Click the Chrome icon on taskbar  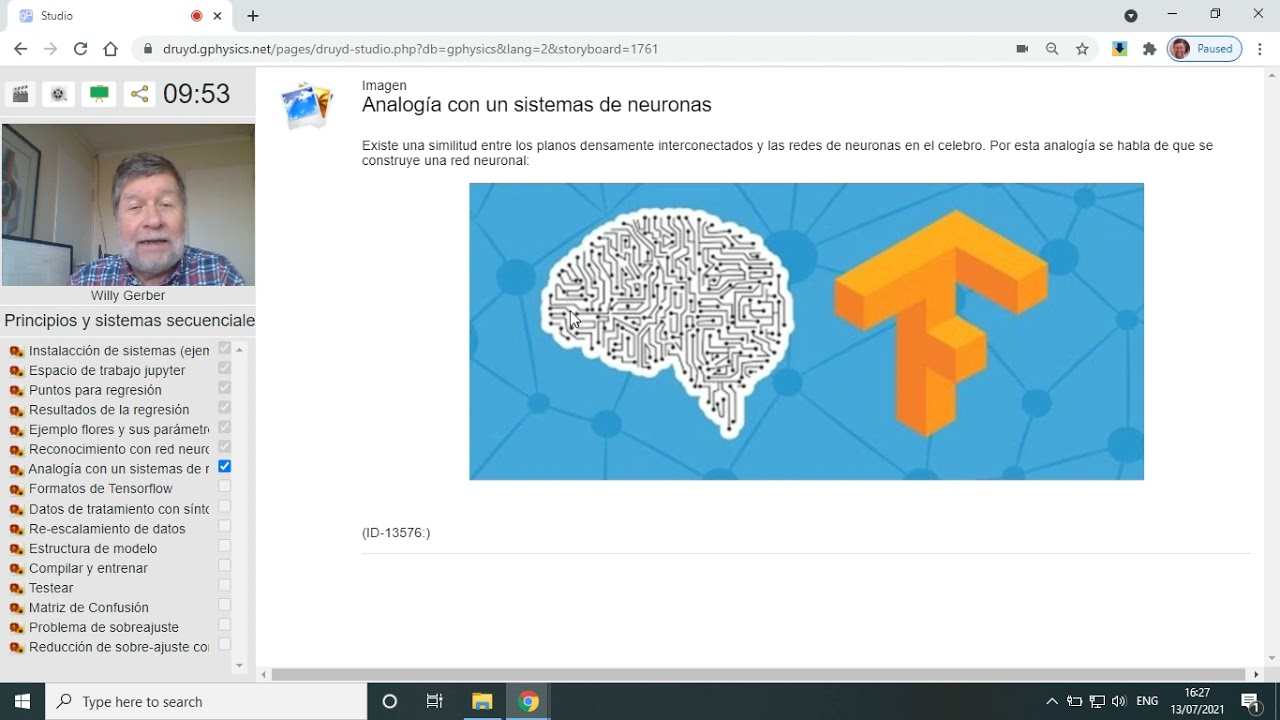[529, 701]
